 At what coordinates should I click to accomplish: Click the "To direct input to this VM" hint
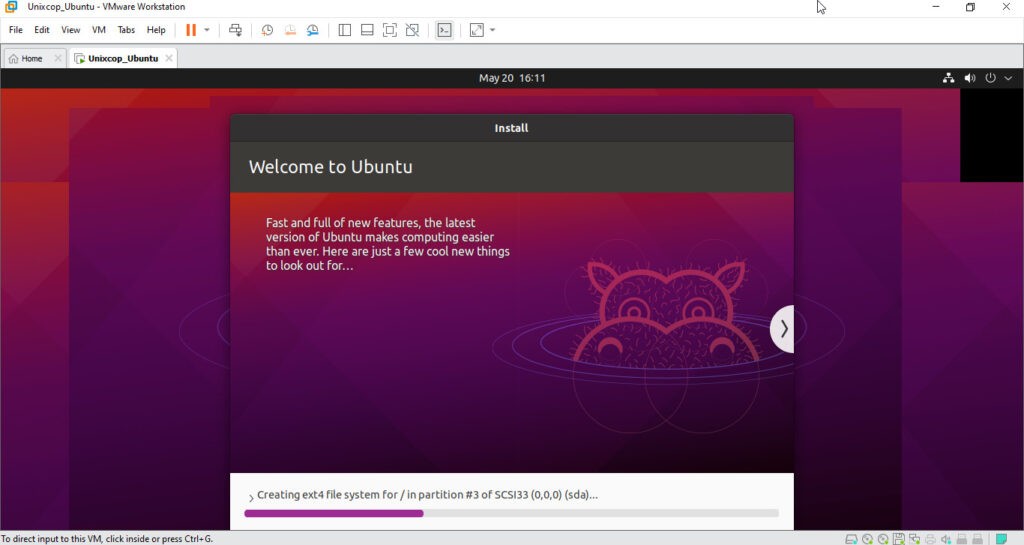107,539
